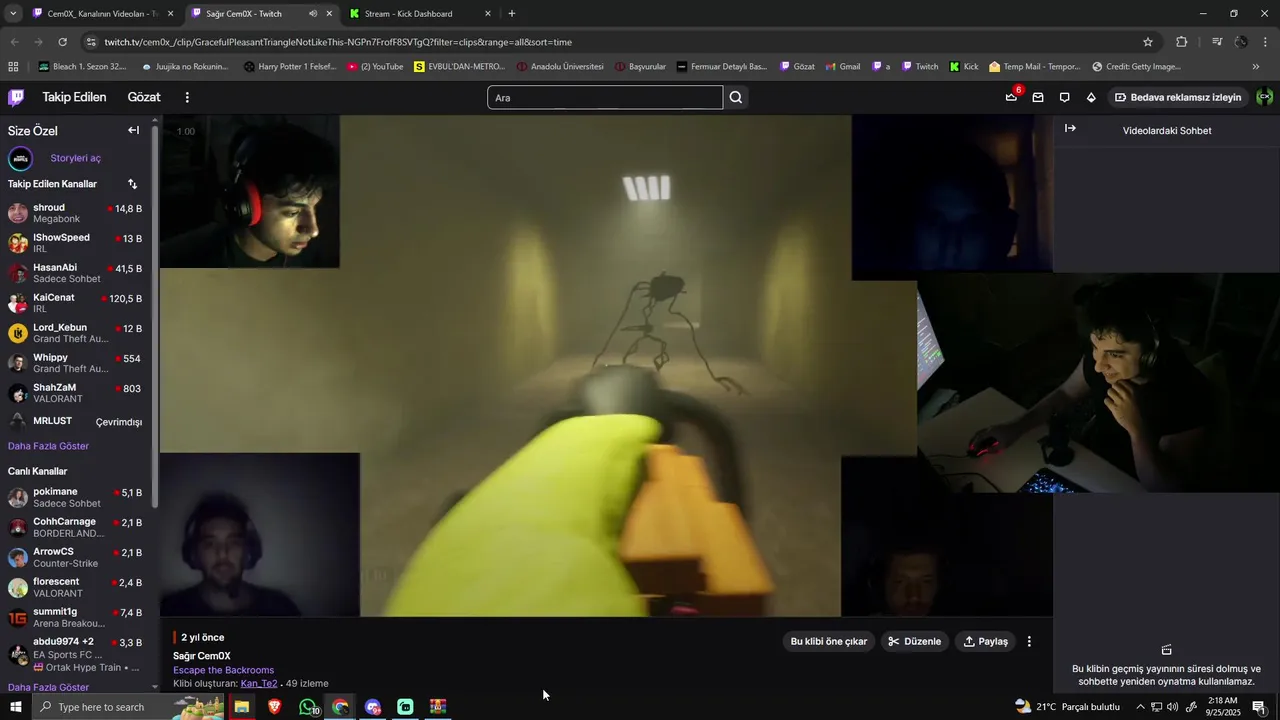Open the Bleach 1. Sezon bookmark
The width and height of the screenshot is (1280, 720).
point(83,67)
